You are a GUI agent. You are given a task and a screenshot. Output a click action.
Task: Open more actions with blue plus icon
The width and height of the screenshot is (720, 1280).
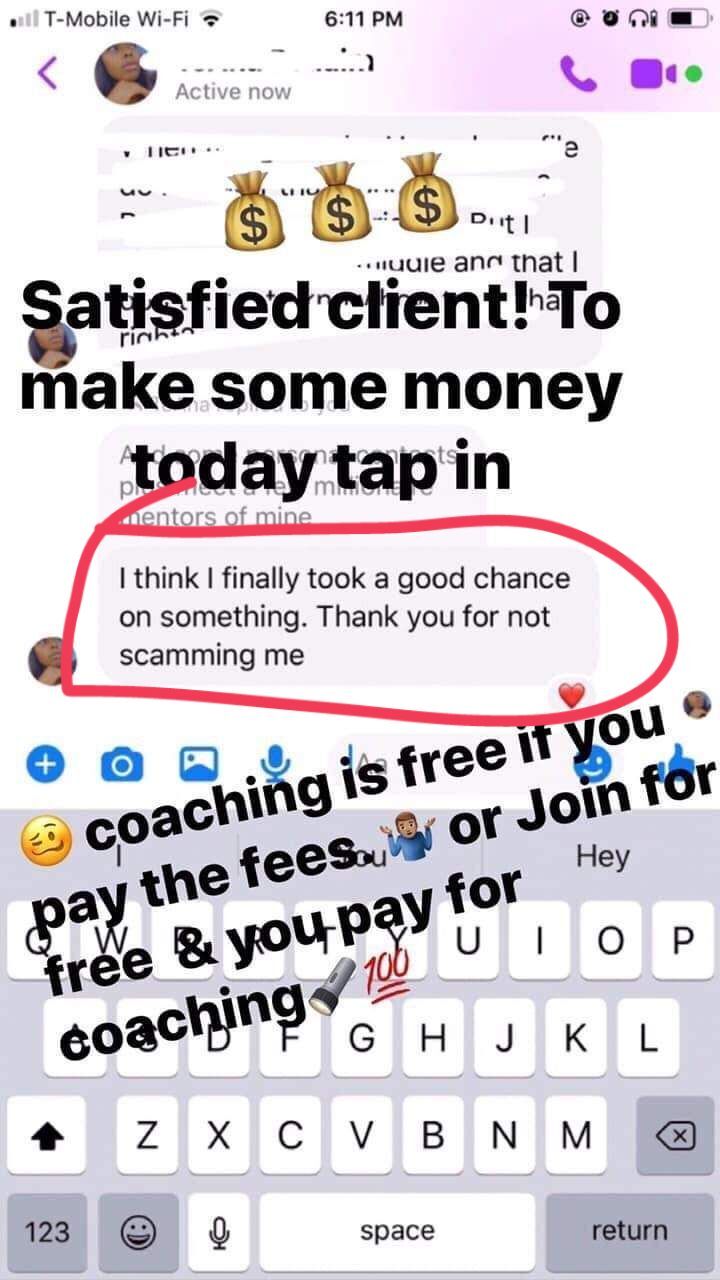click(x=43, y=765)
